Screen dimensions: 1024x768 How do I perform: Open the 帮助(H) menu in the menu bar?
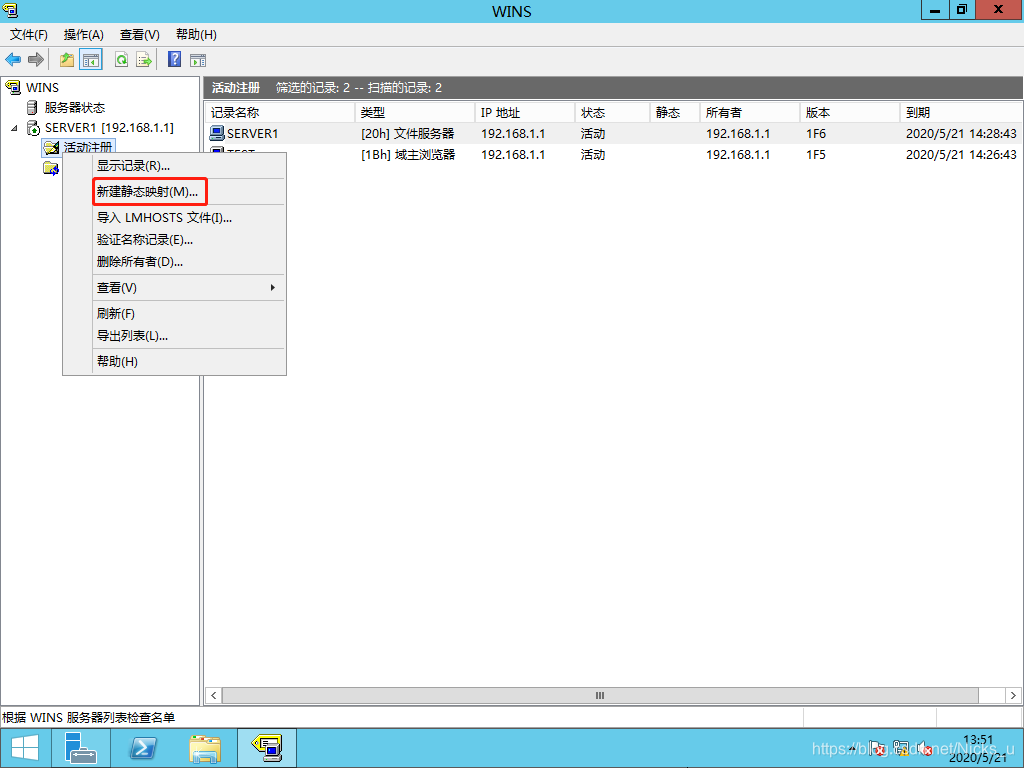tap(196, 35)
